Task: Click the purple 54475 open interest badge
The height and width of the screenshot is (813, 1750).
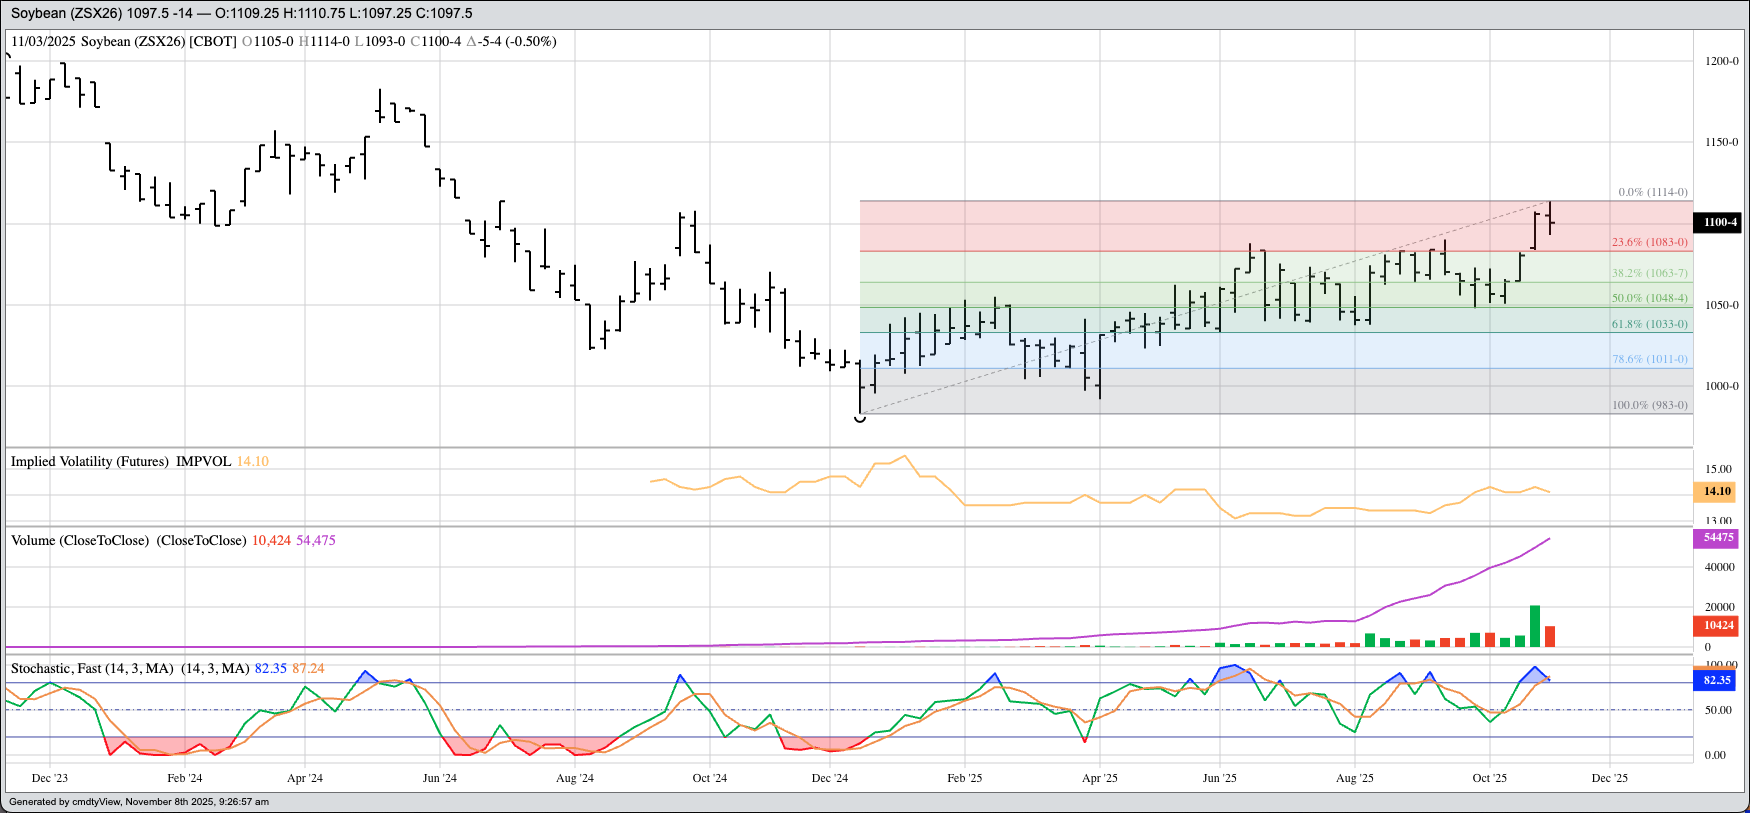Action: pos(1717,538)
